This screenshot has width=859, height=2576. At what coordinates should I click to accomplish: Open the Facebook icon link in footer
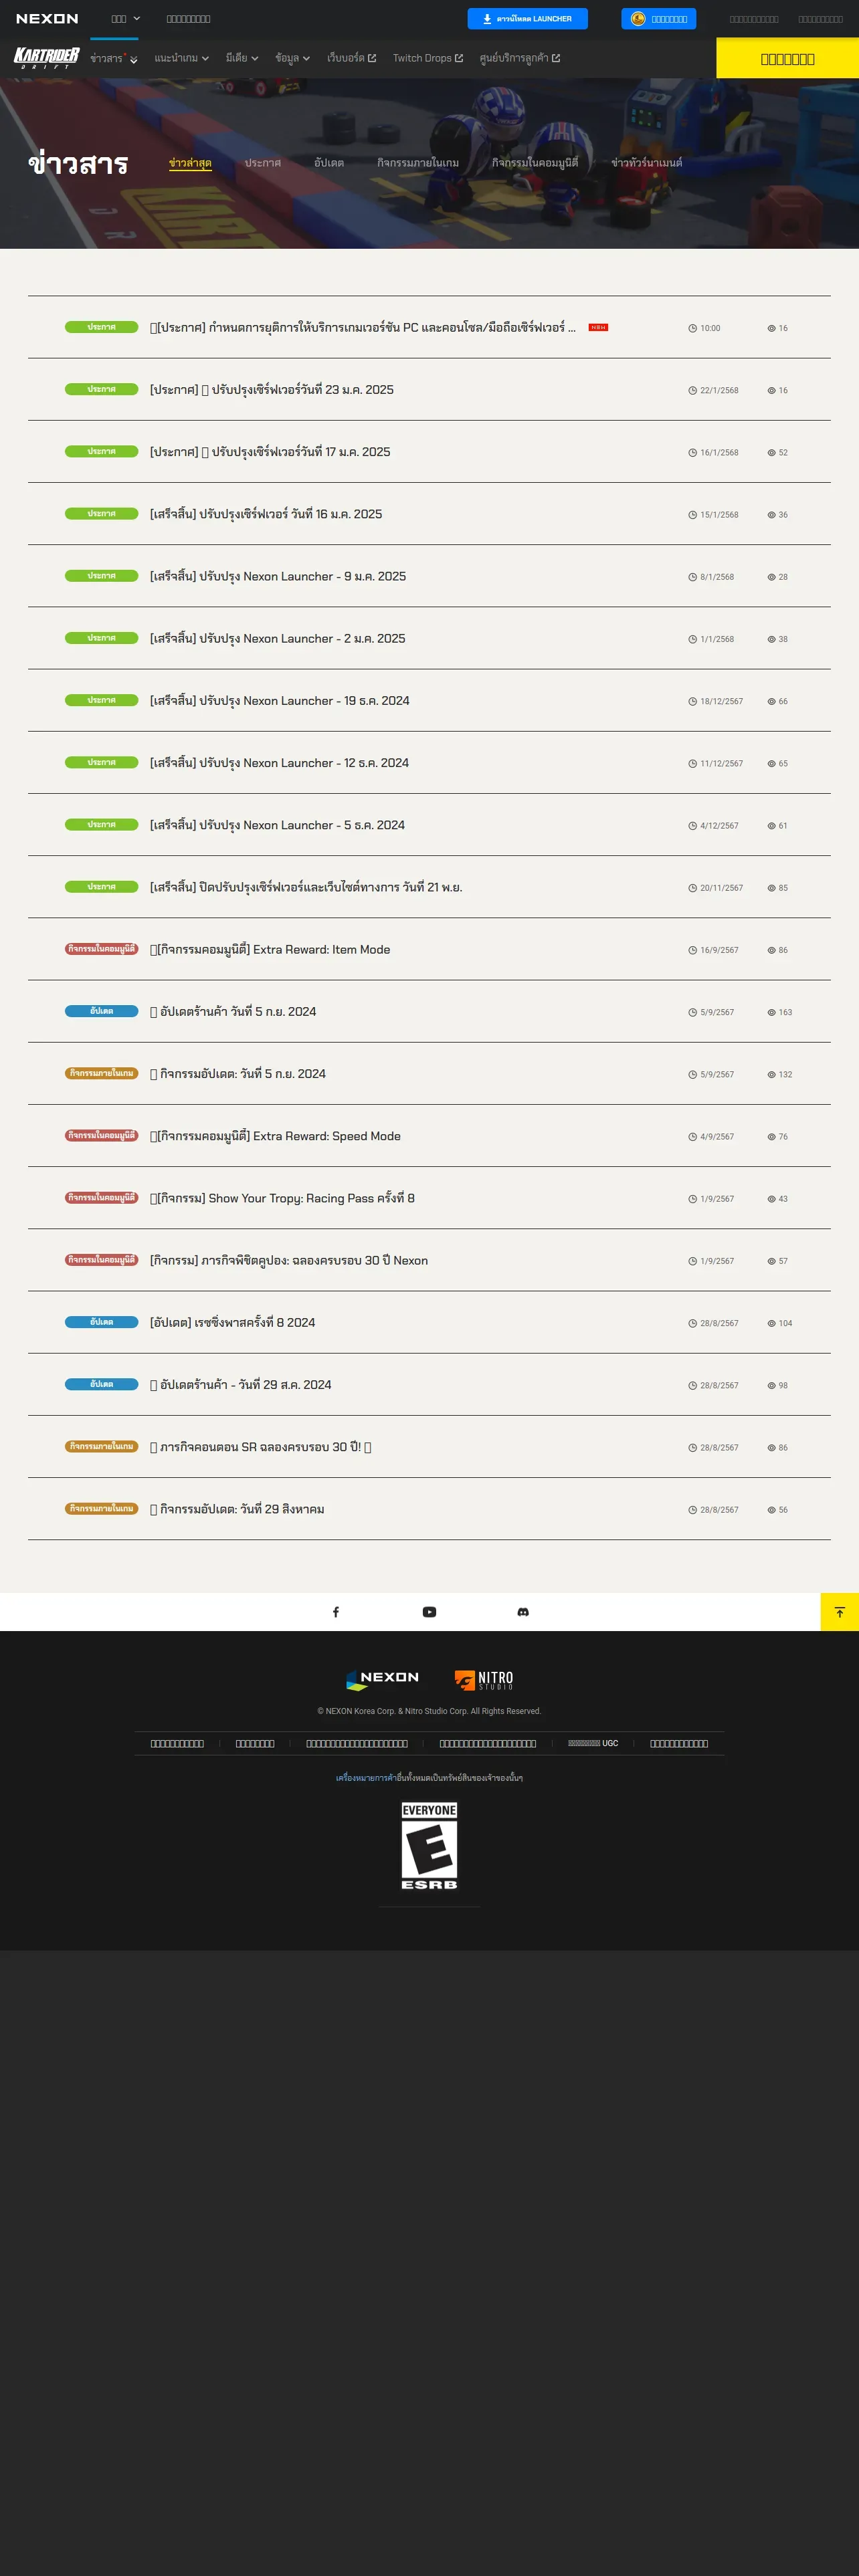pyautogui.click(x=336, y=1612)
